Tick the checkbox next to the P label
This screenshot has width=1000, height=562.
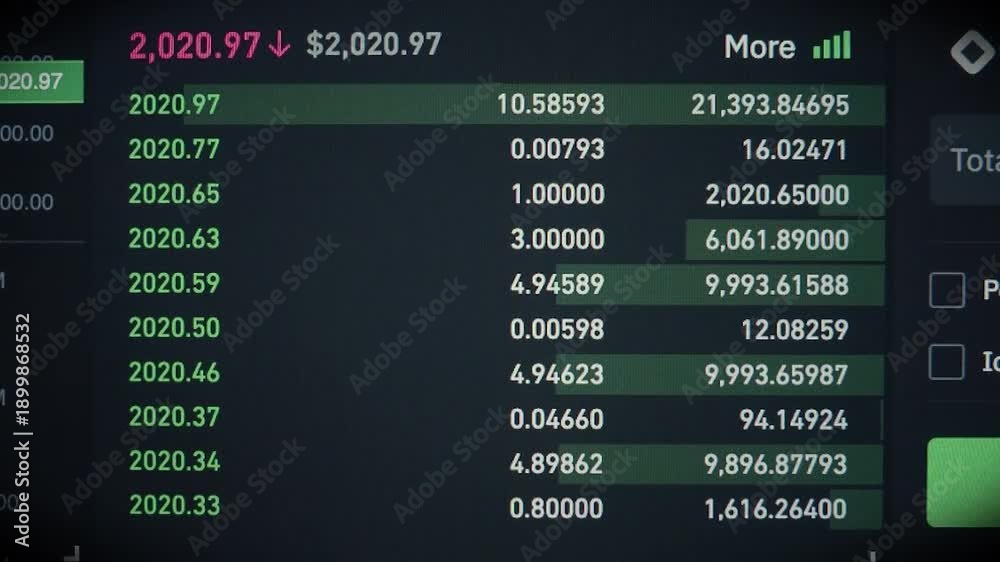click(946, 290)
